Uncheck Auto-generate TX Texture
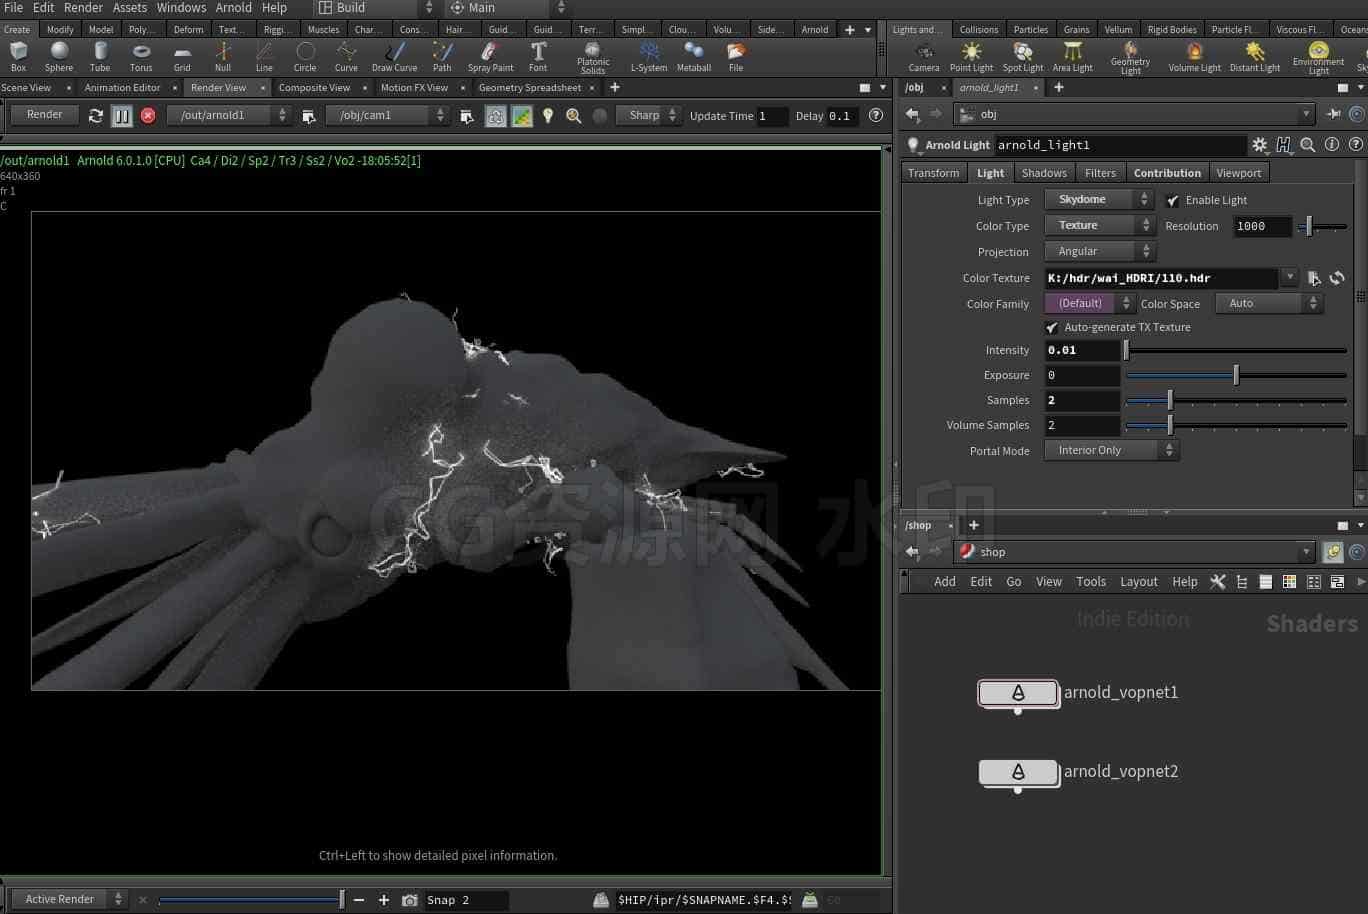This screenshot has width=1368, height=914. [1052, 327]
